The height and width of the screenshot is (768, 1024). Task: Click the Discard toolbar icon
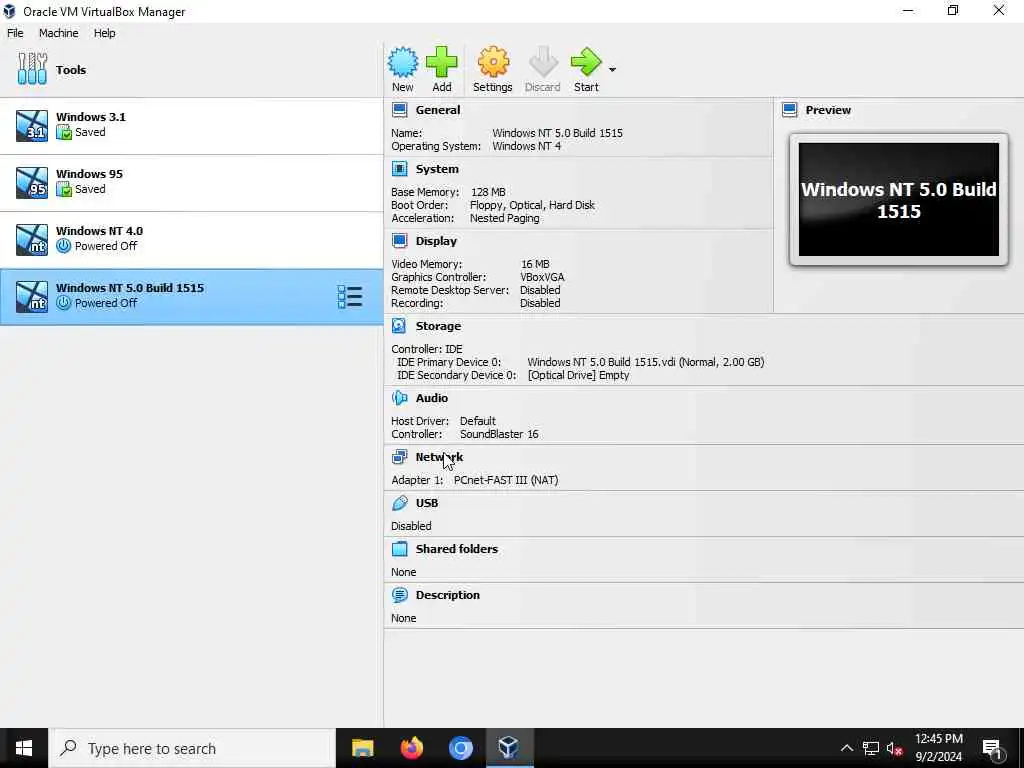click(x=543, y=62)
